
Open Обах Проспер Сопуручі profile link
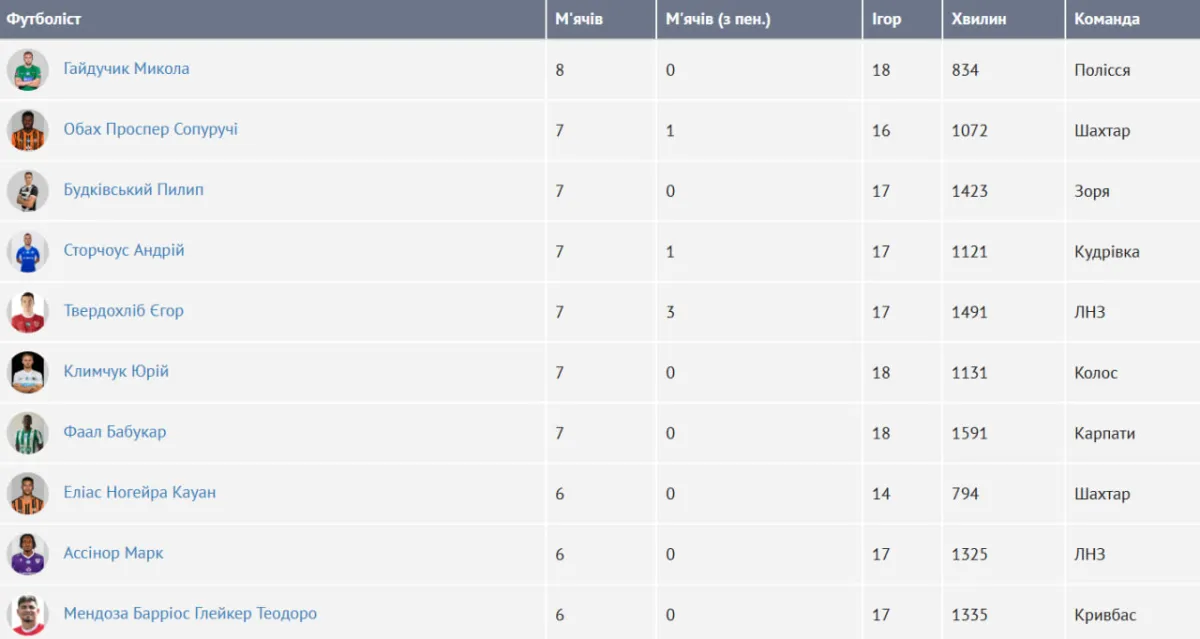150,129
